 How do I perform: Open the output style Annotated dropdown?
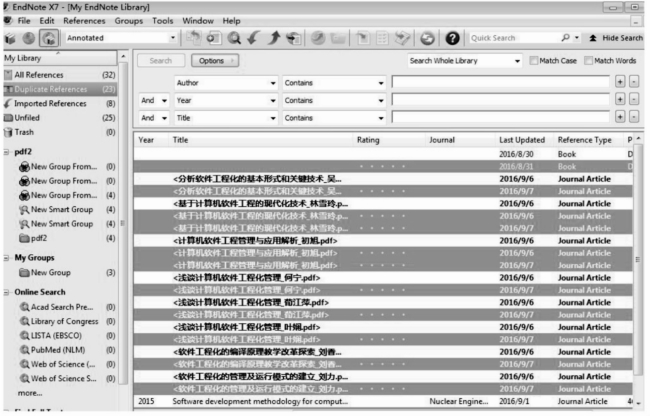(173, 38)
